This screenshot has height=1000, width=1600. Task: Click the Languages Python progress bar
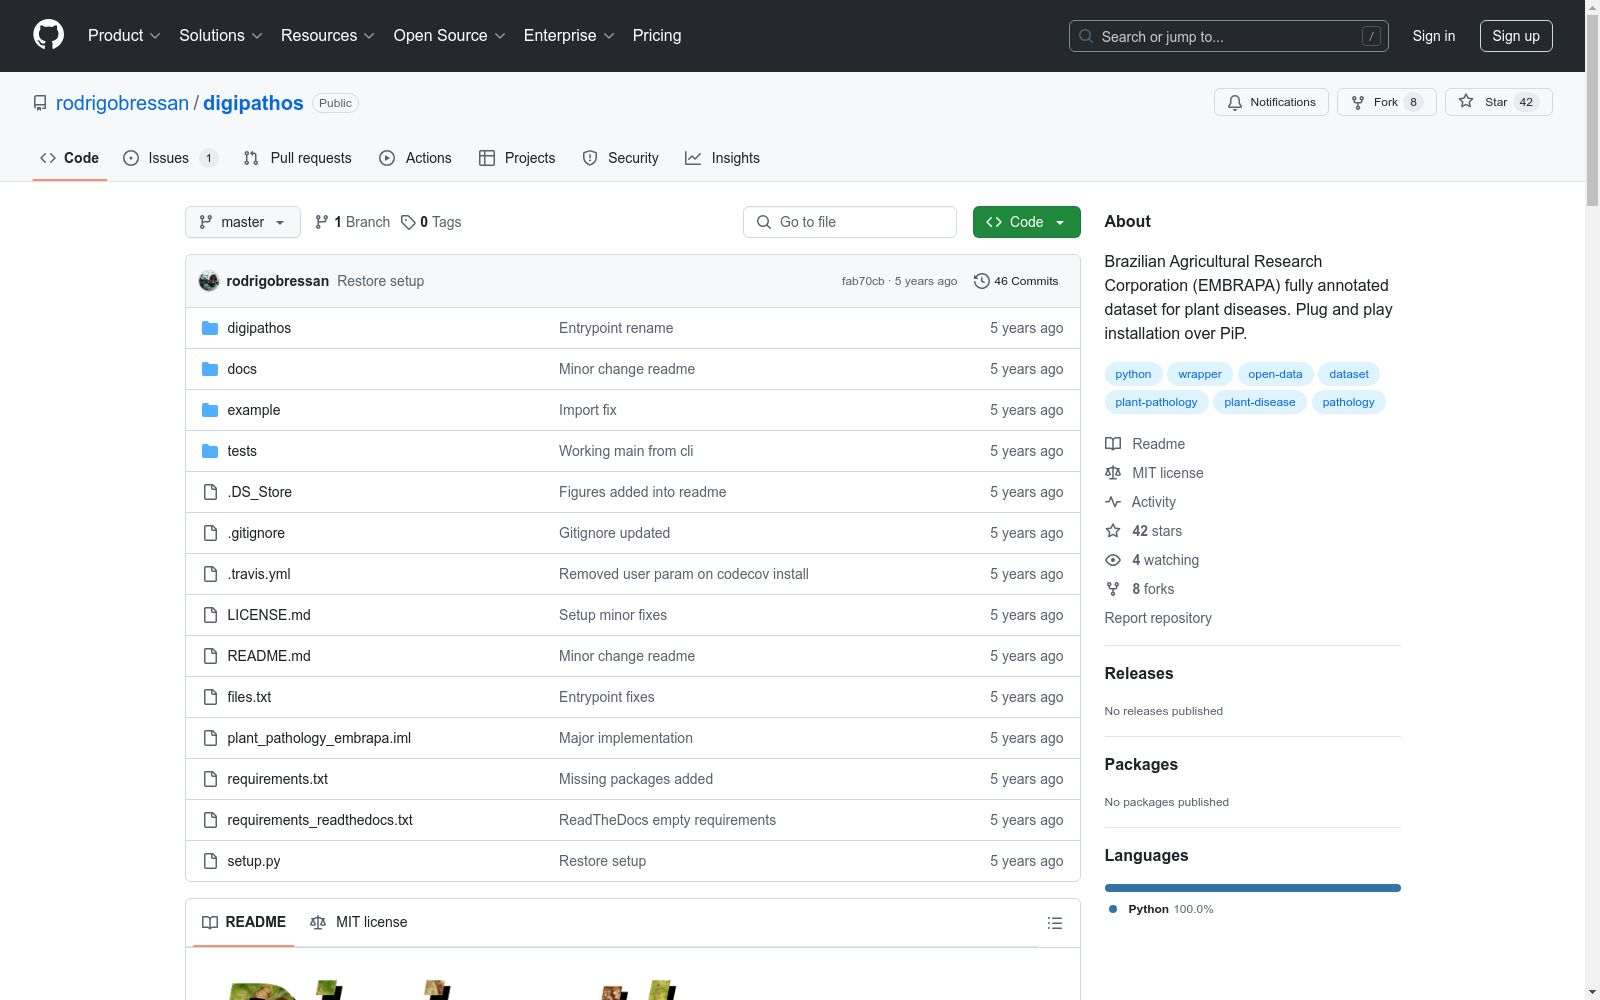pos(1253,888)
